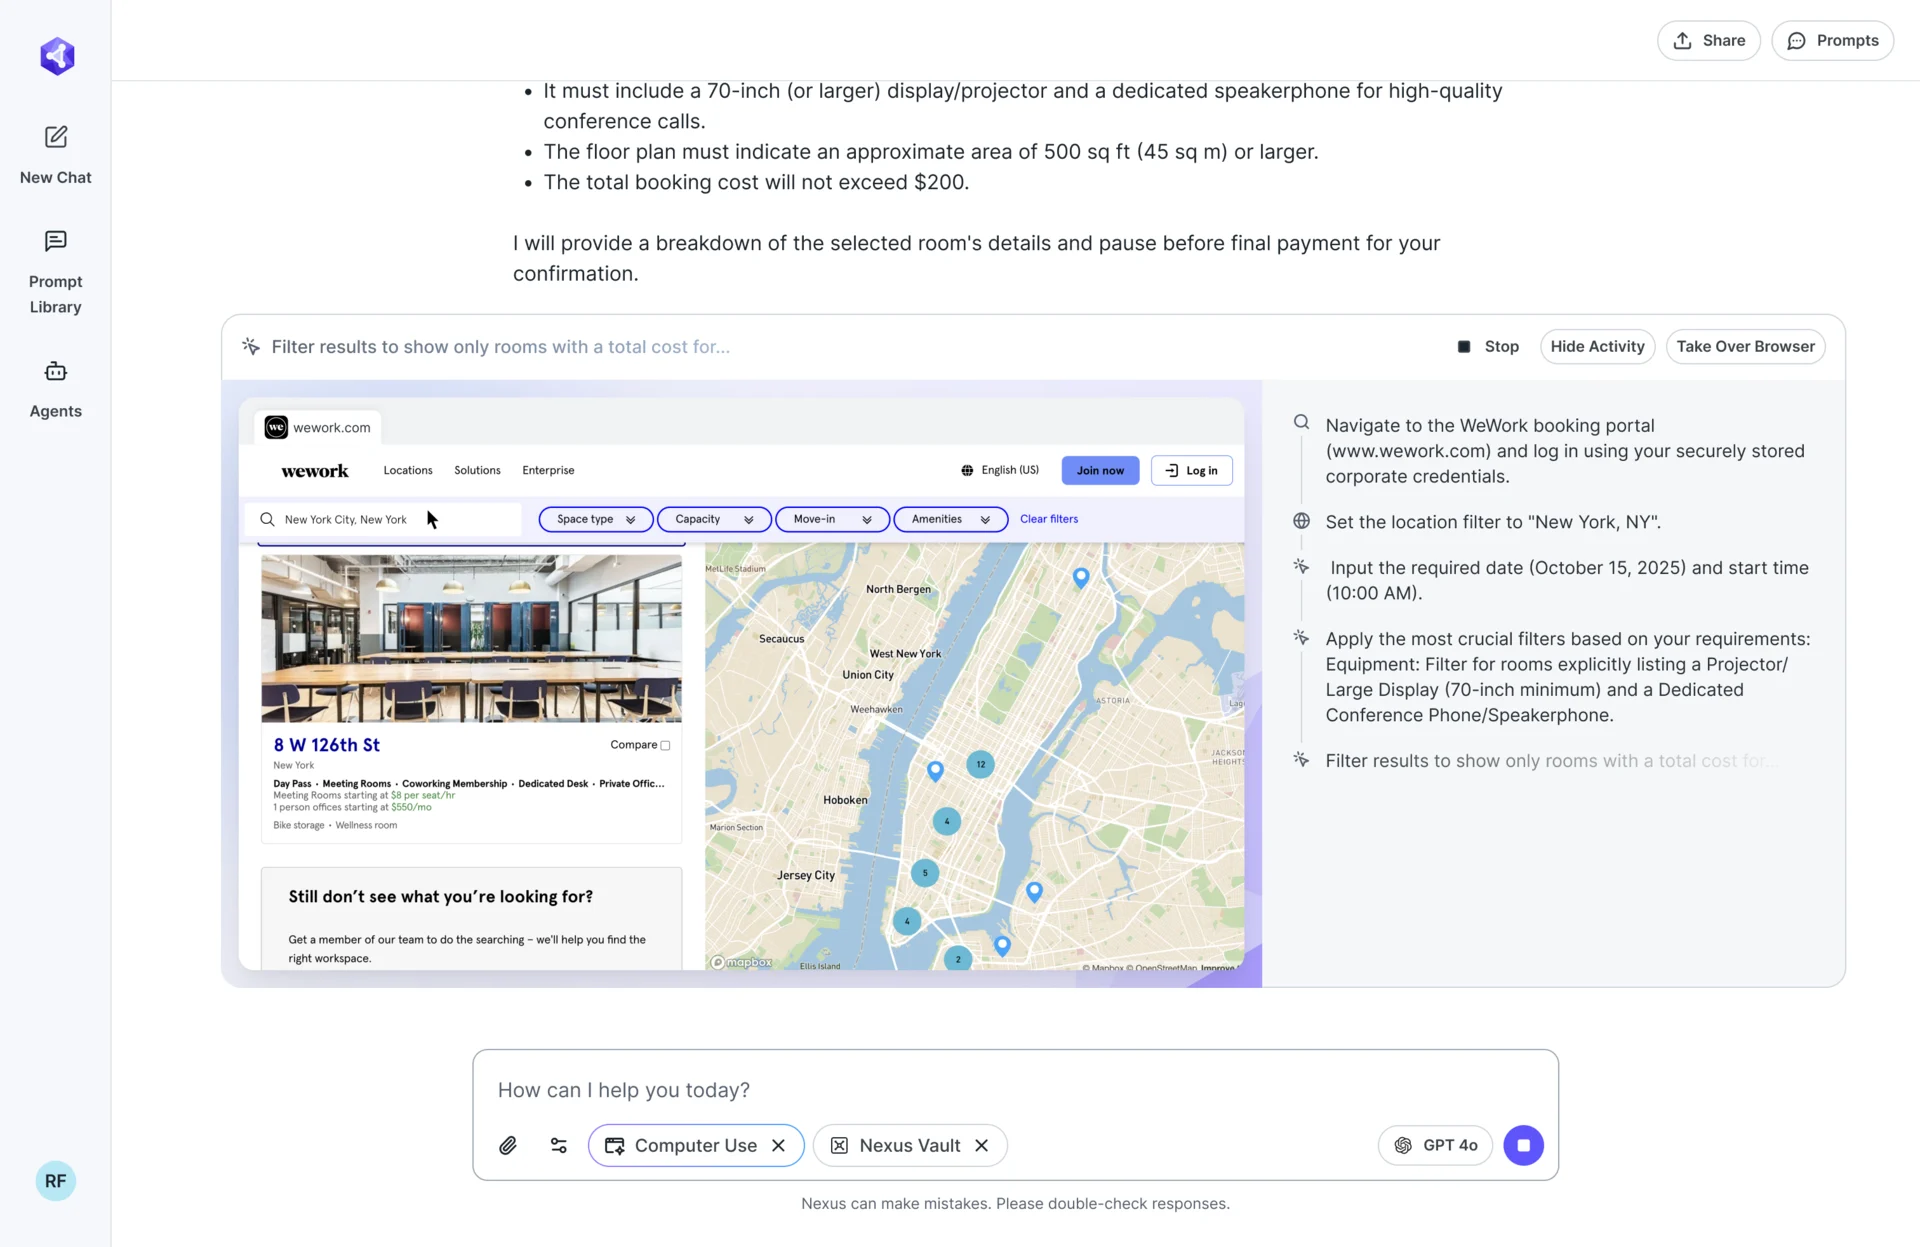Click the Nexus Vault tool chip
Viewport: 1920px width, 1247px height.
pos(910,1145)
